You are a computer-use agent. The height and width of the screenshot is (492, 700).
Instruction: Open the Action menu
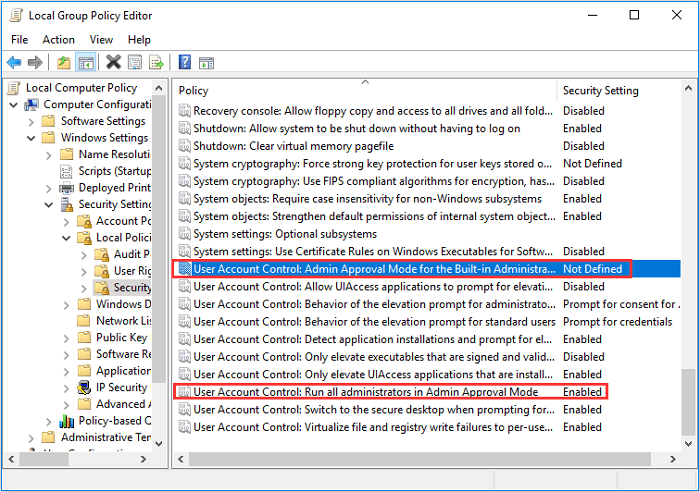[58, 39]
